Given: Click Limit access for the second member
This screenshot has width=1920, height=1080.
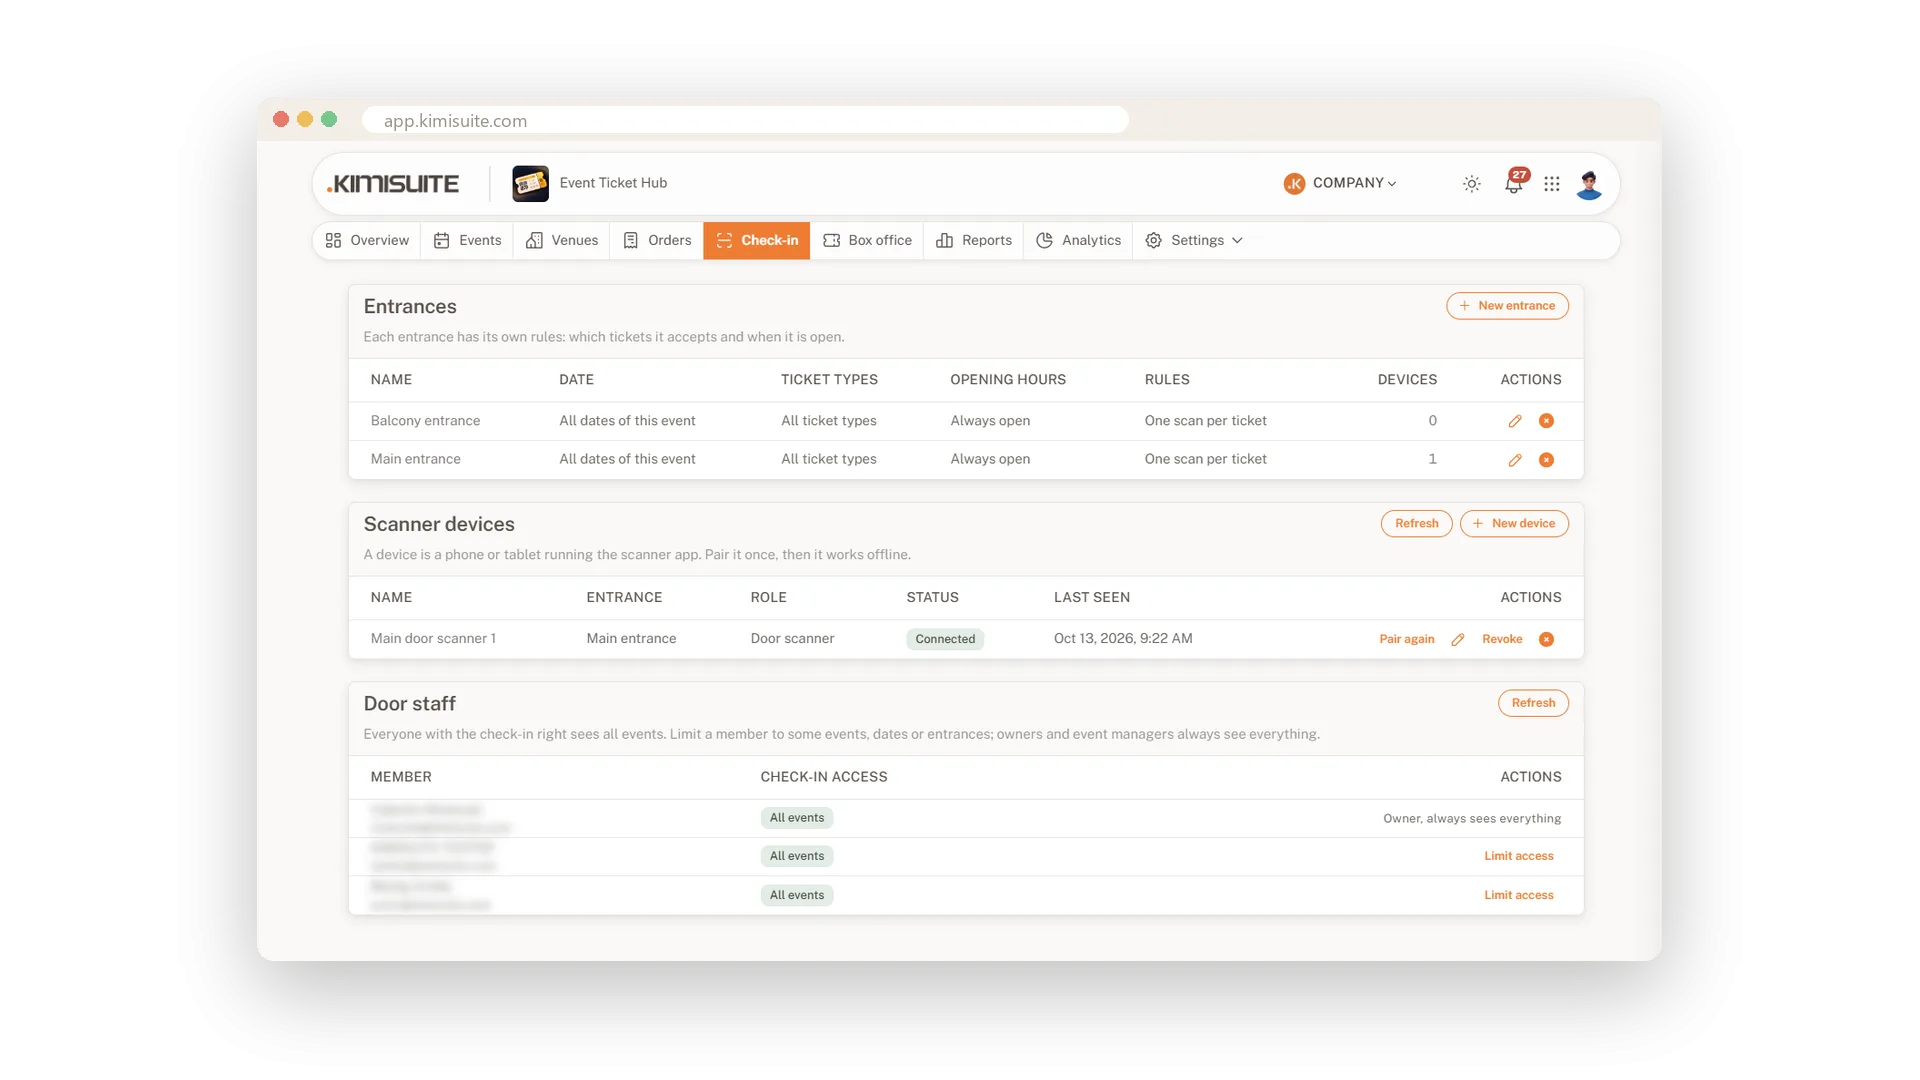Looking at the screenshot, I should click(x=1518, y=857).
